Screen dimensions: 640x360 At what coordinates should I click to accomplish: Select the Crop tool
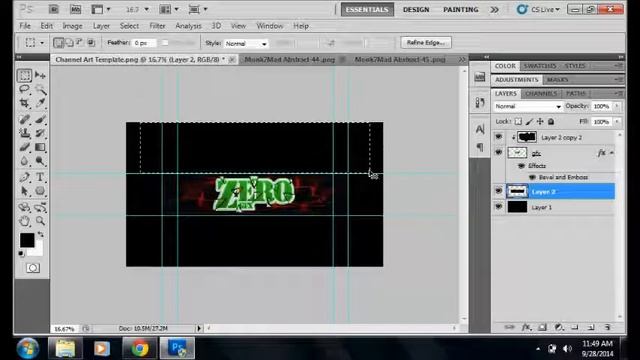click(24, 103)
